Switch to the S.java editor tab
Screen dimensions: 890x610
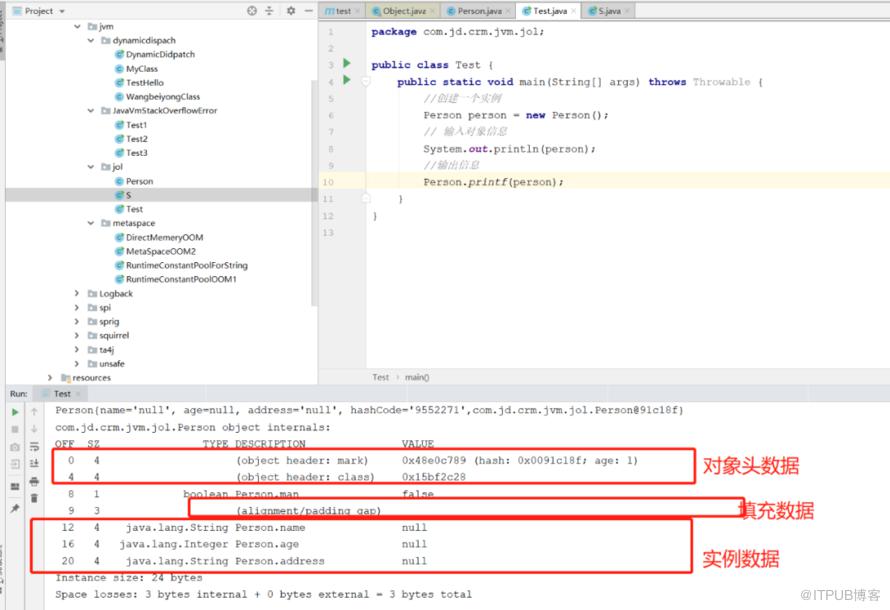tap(609, 11)
